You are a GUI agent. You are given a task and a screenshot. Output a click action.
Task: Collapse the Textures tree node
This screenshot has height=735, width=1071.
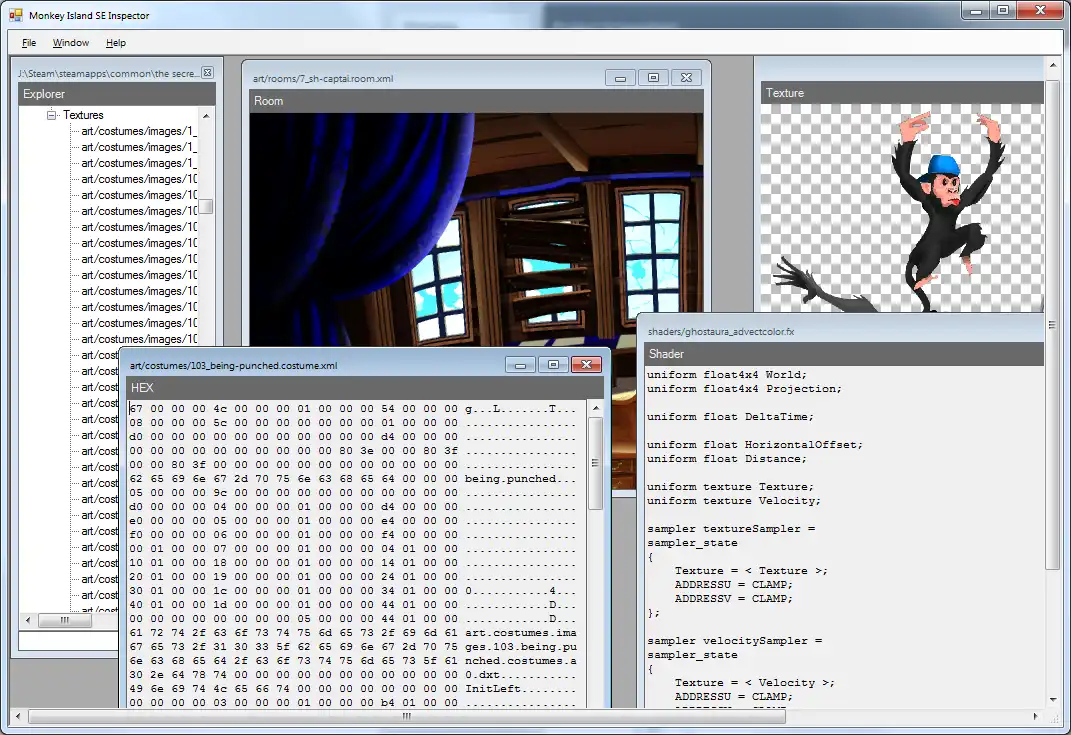[51, 115]
